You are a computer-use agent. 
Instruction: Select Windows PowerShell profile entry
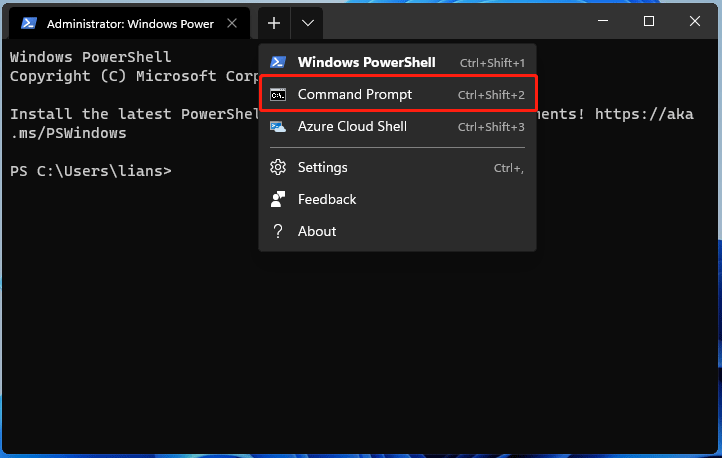coord(366,62)
